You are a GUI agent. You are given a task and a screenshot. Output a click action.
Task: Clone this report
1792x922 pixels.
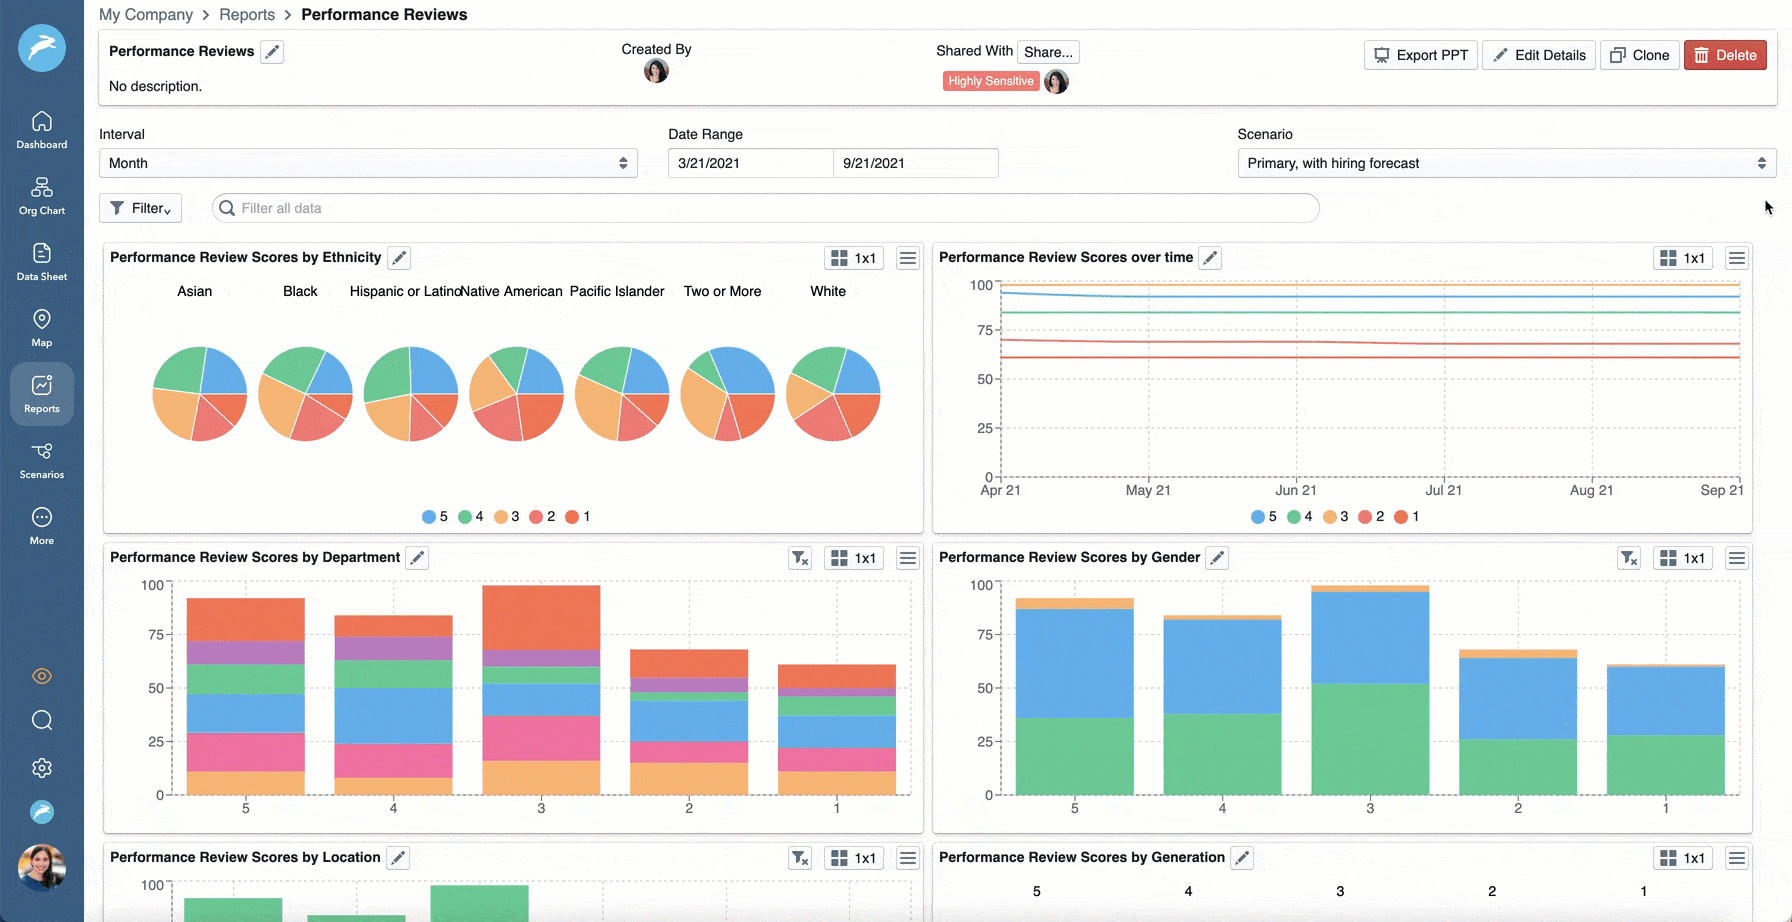1639,55
